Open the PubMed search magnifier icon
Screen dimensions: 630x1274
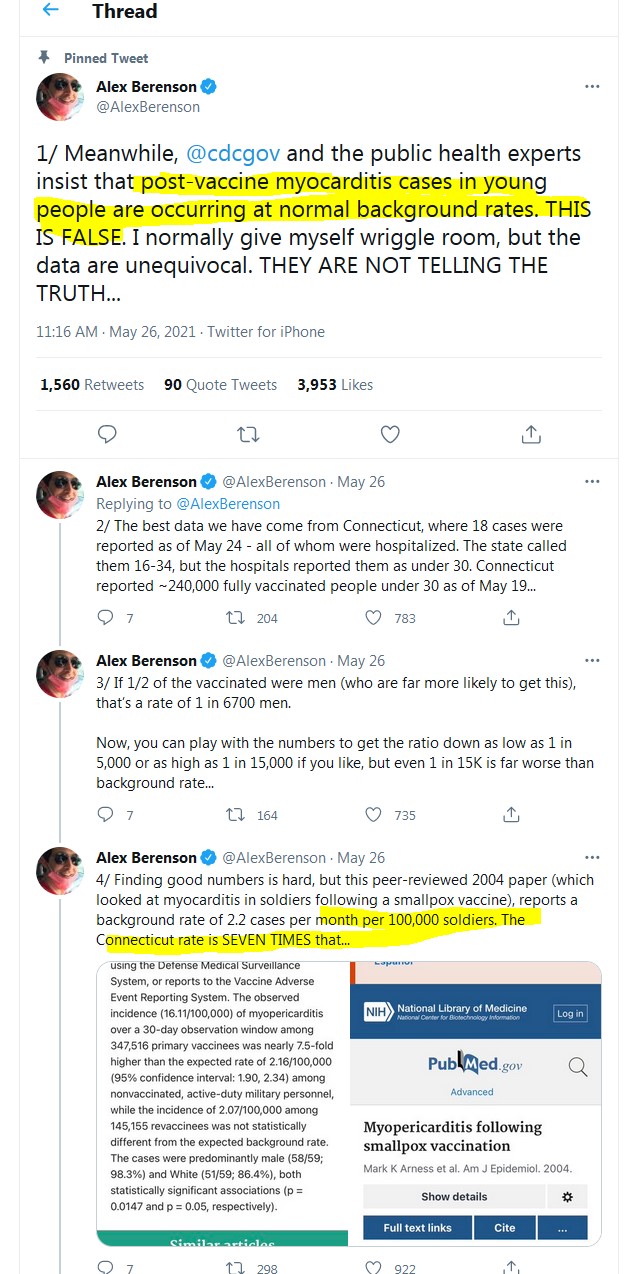pos(577,1067)
